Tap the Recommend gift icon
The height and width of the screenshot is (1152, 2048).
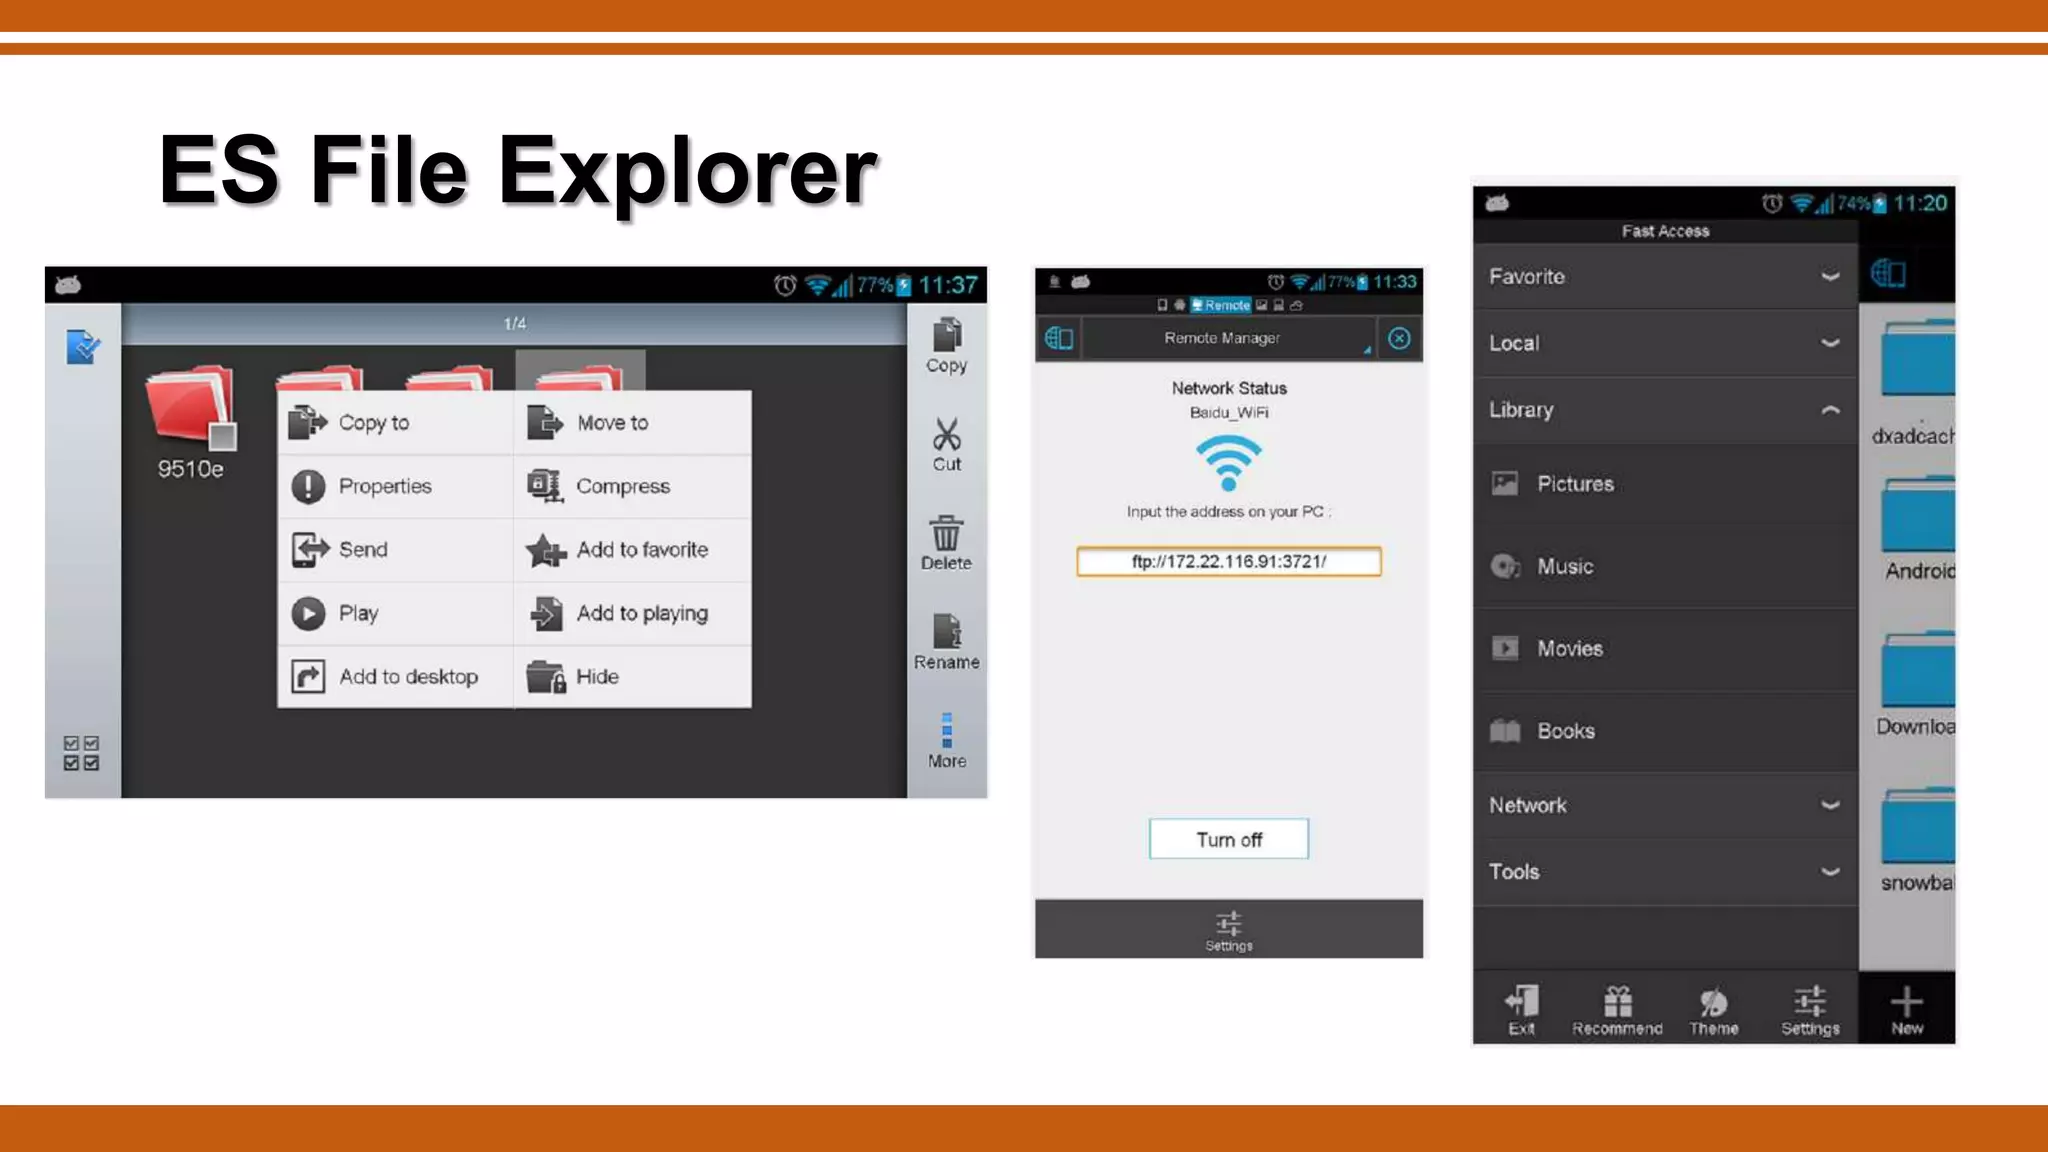click(x=1617, y=1010)
